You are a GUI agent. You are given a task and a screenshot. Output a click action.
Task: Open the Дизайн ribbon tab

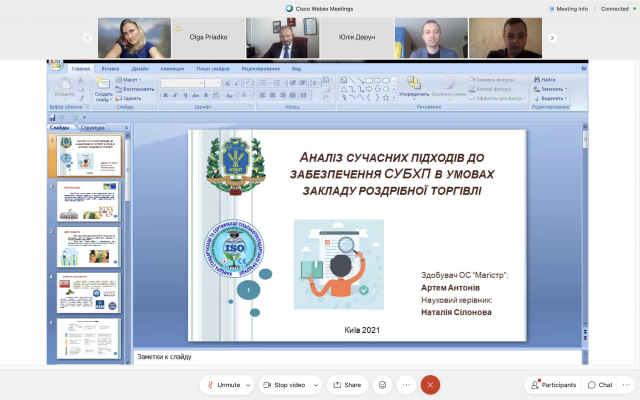pyautogui.click(x=141, y=69)
